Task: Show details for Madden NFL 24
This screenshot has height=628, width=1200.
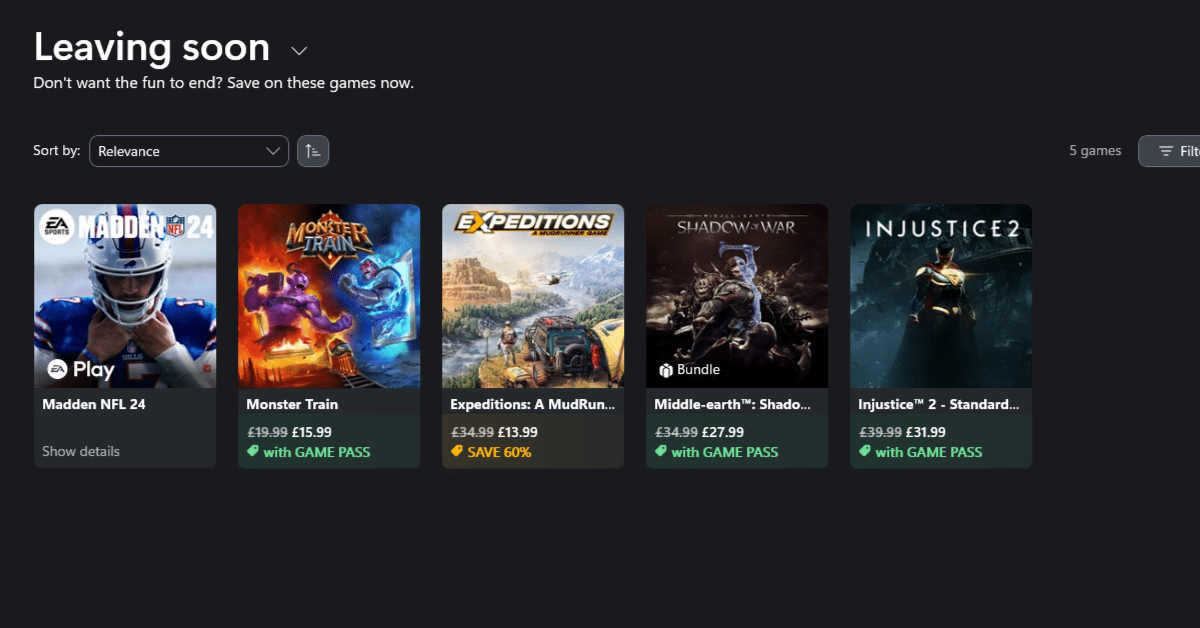Action: [x=81, y=452]
